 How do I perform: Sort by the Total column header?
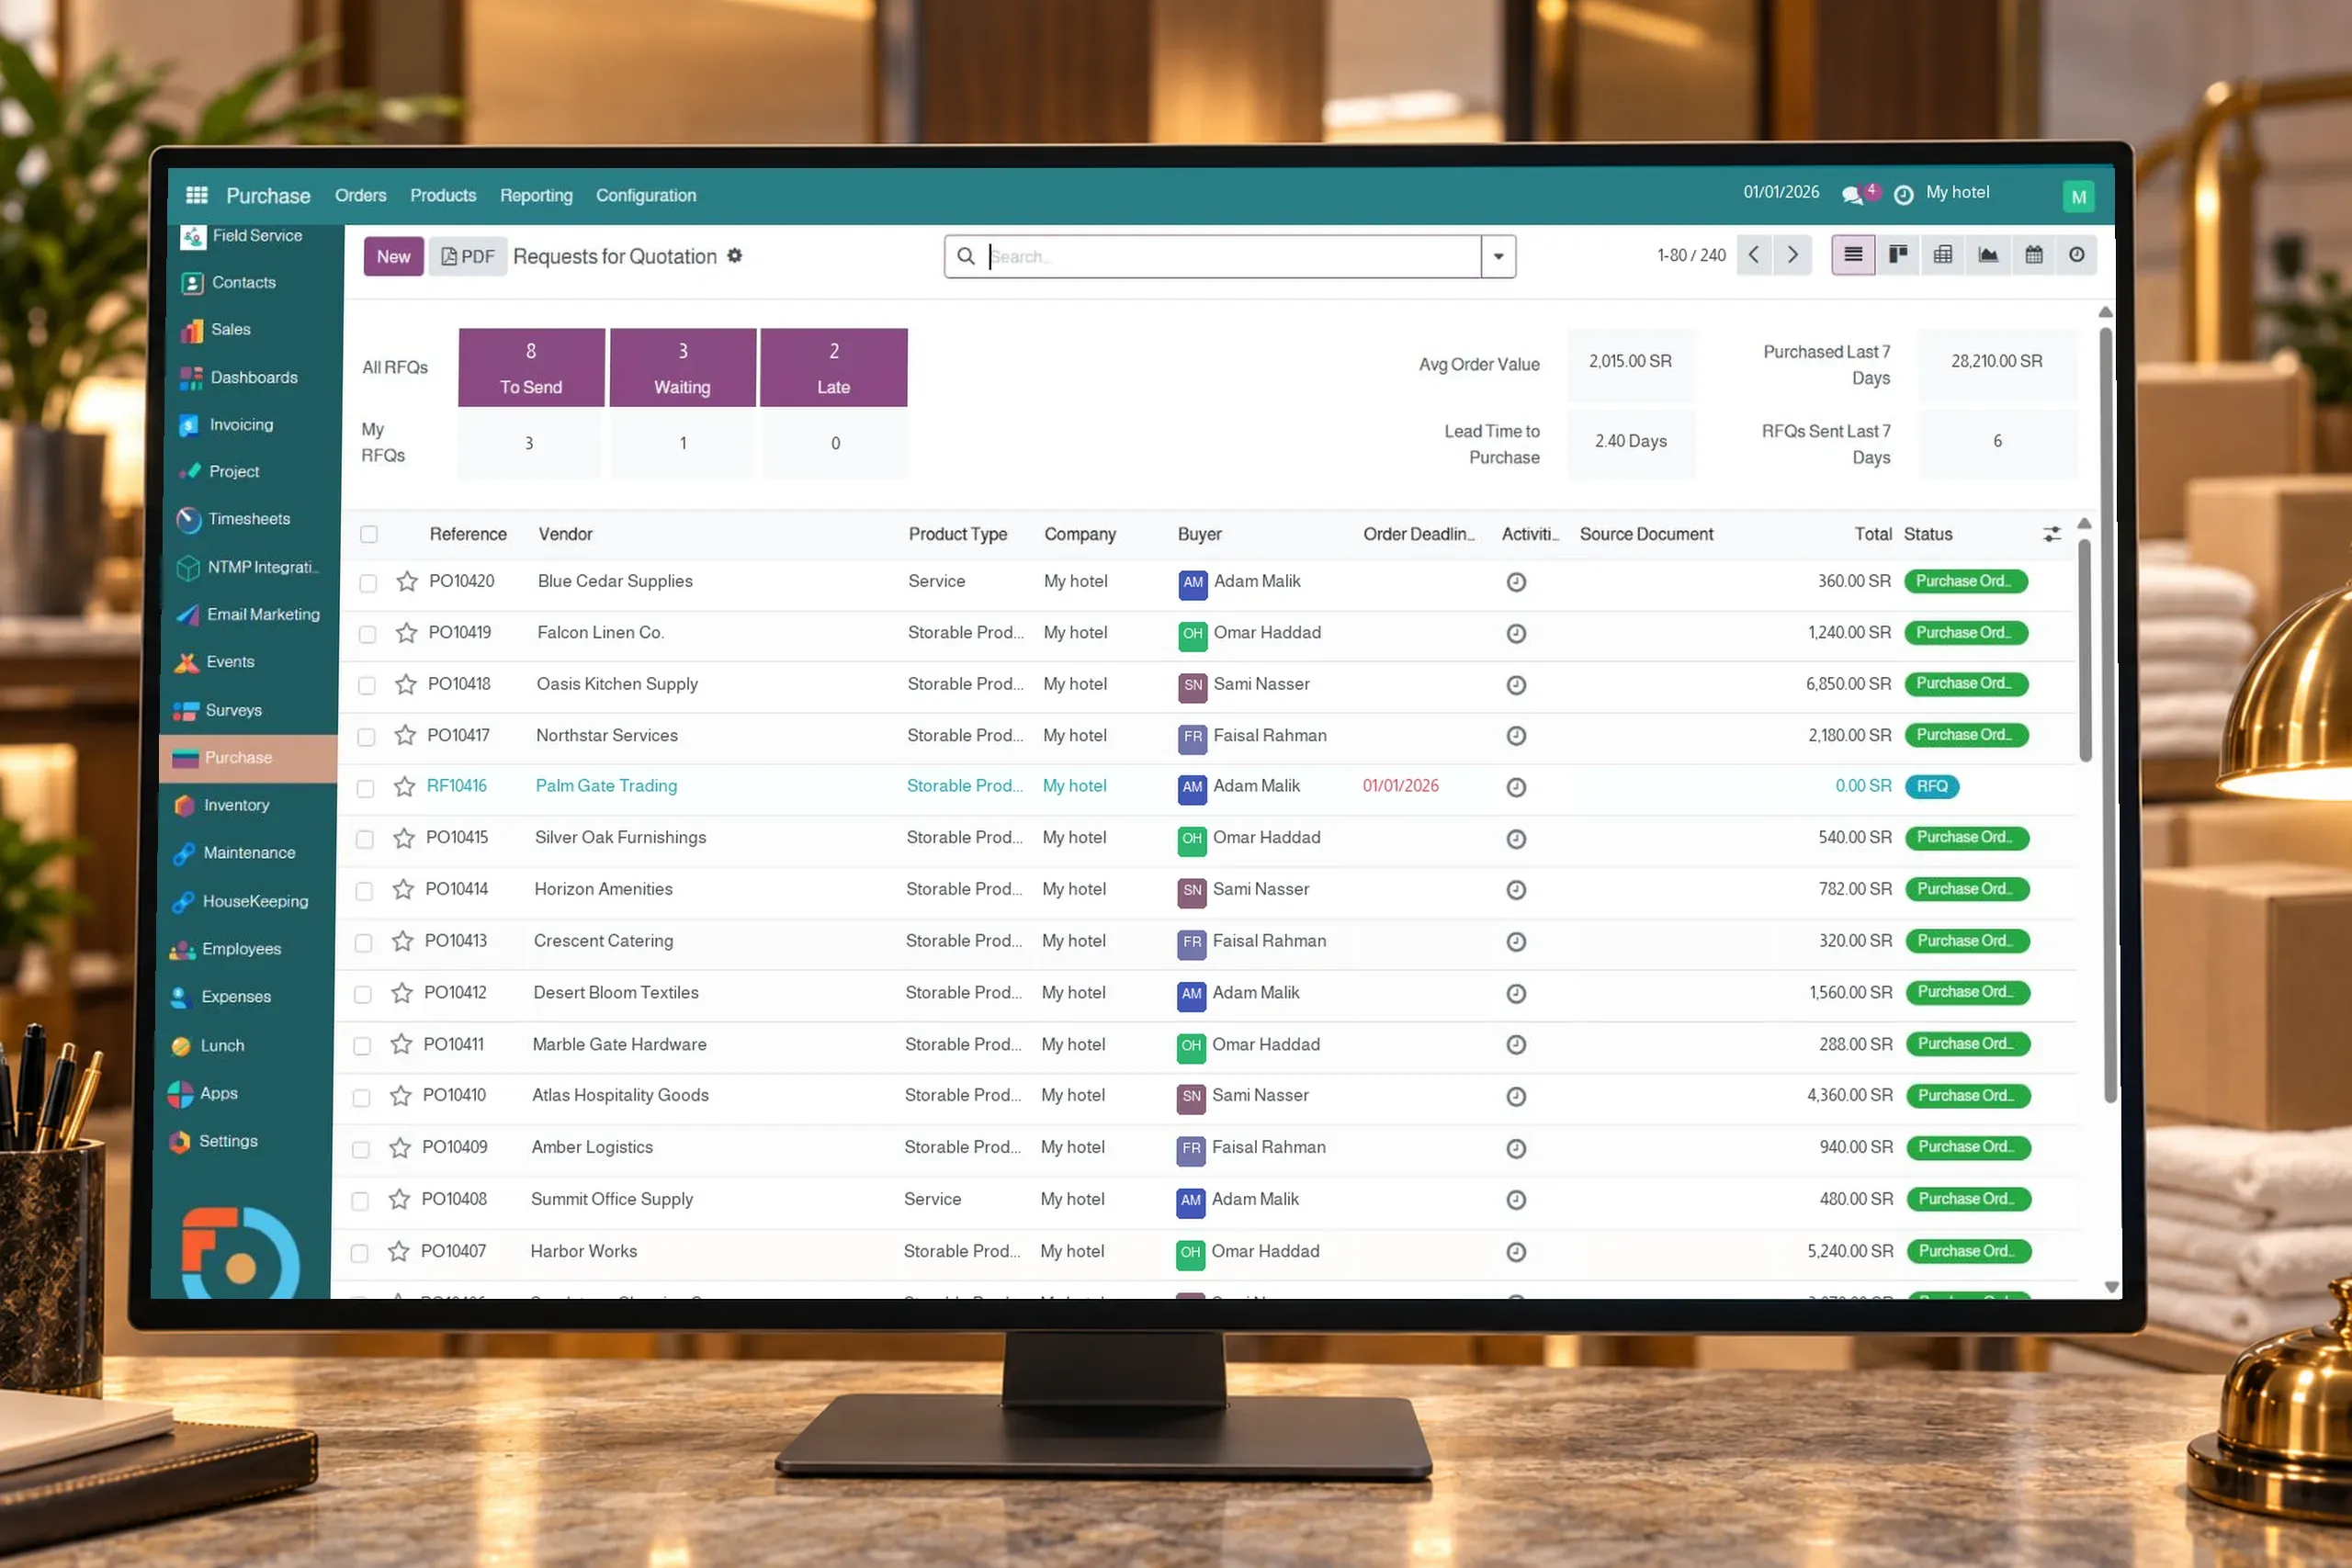click(x=1872, y=534)
